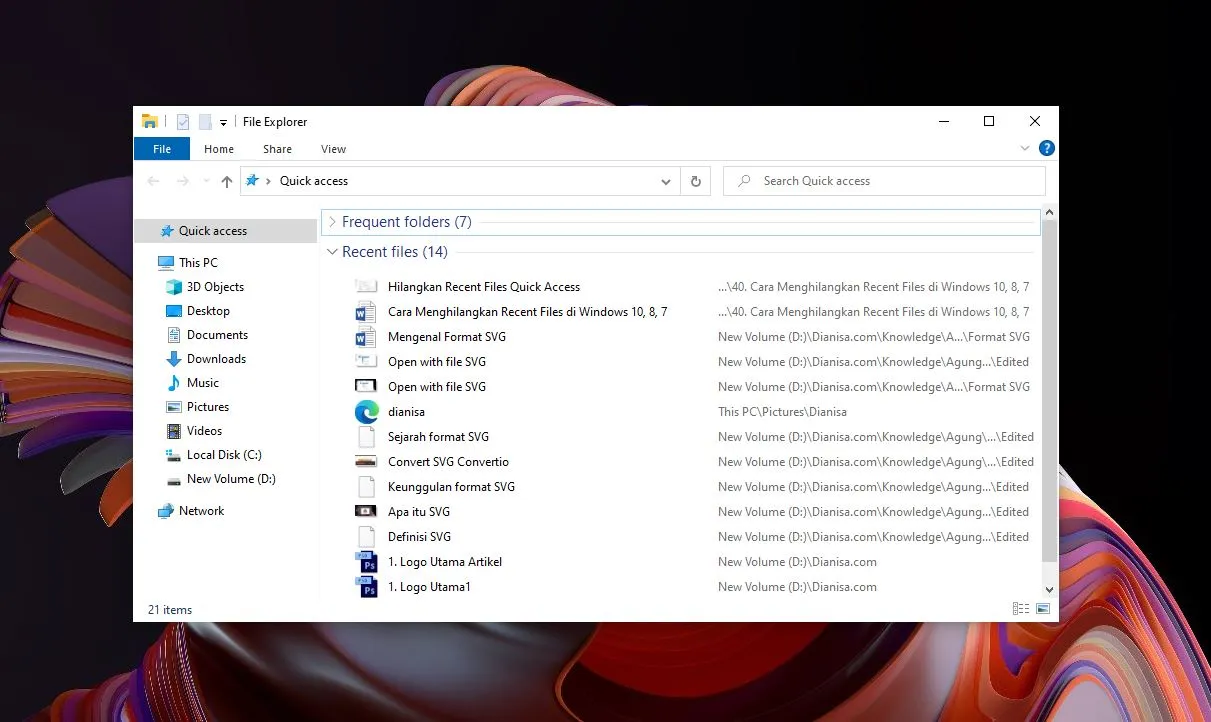Switch to large icons view in status bar
This screenshot has height=722, width=1211.
[x=1043, y=609]
